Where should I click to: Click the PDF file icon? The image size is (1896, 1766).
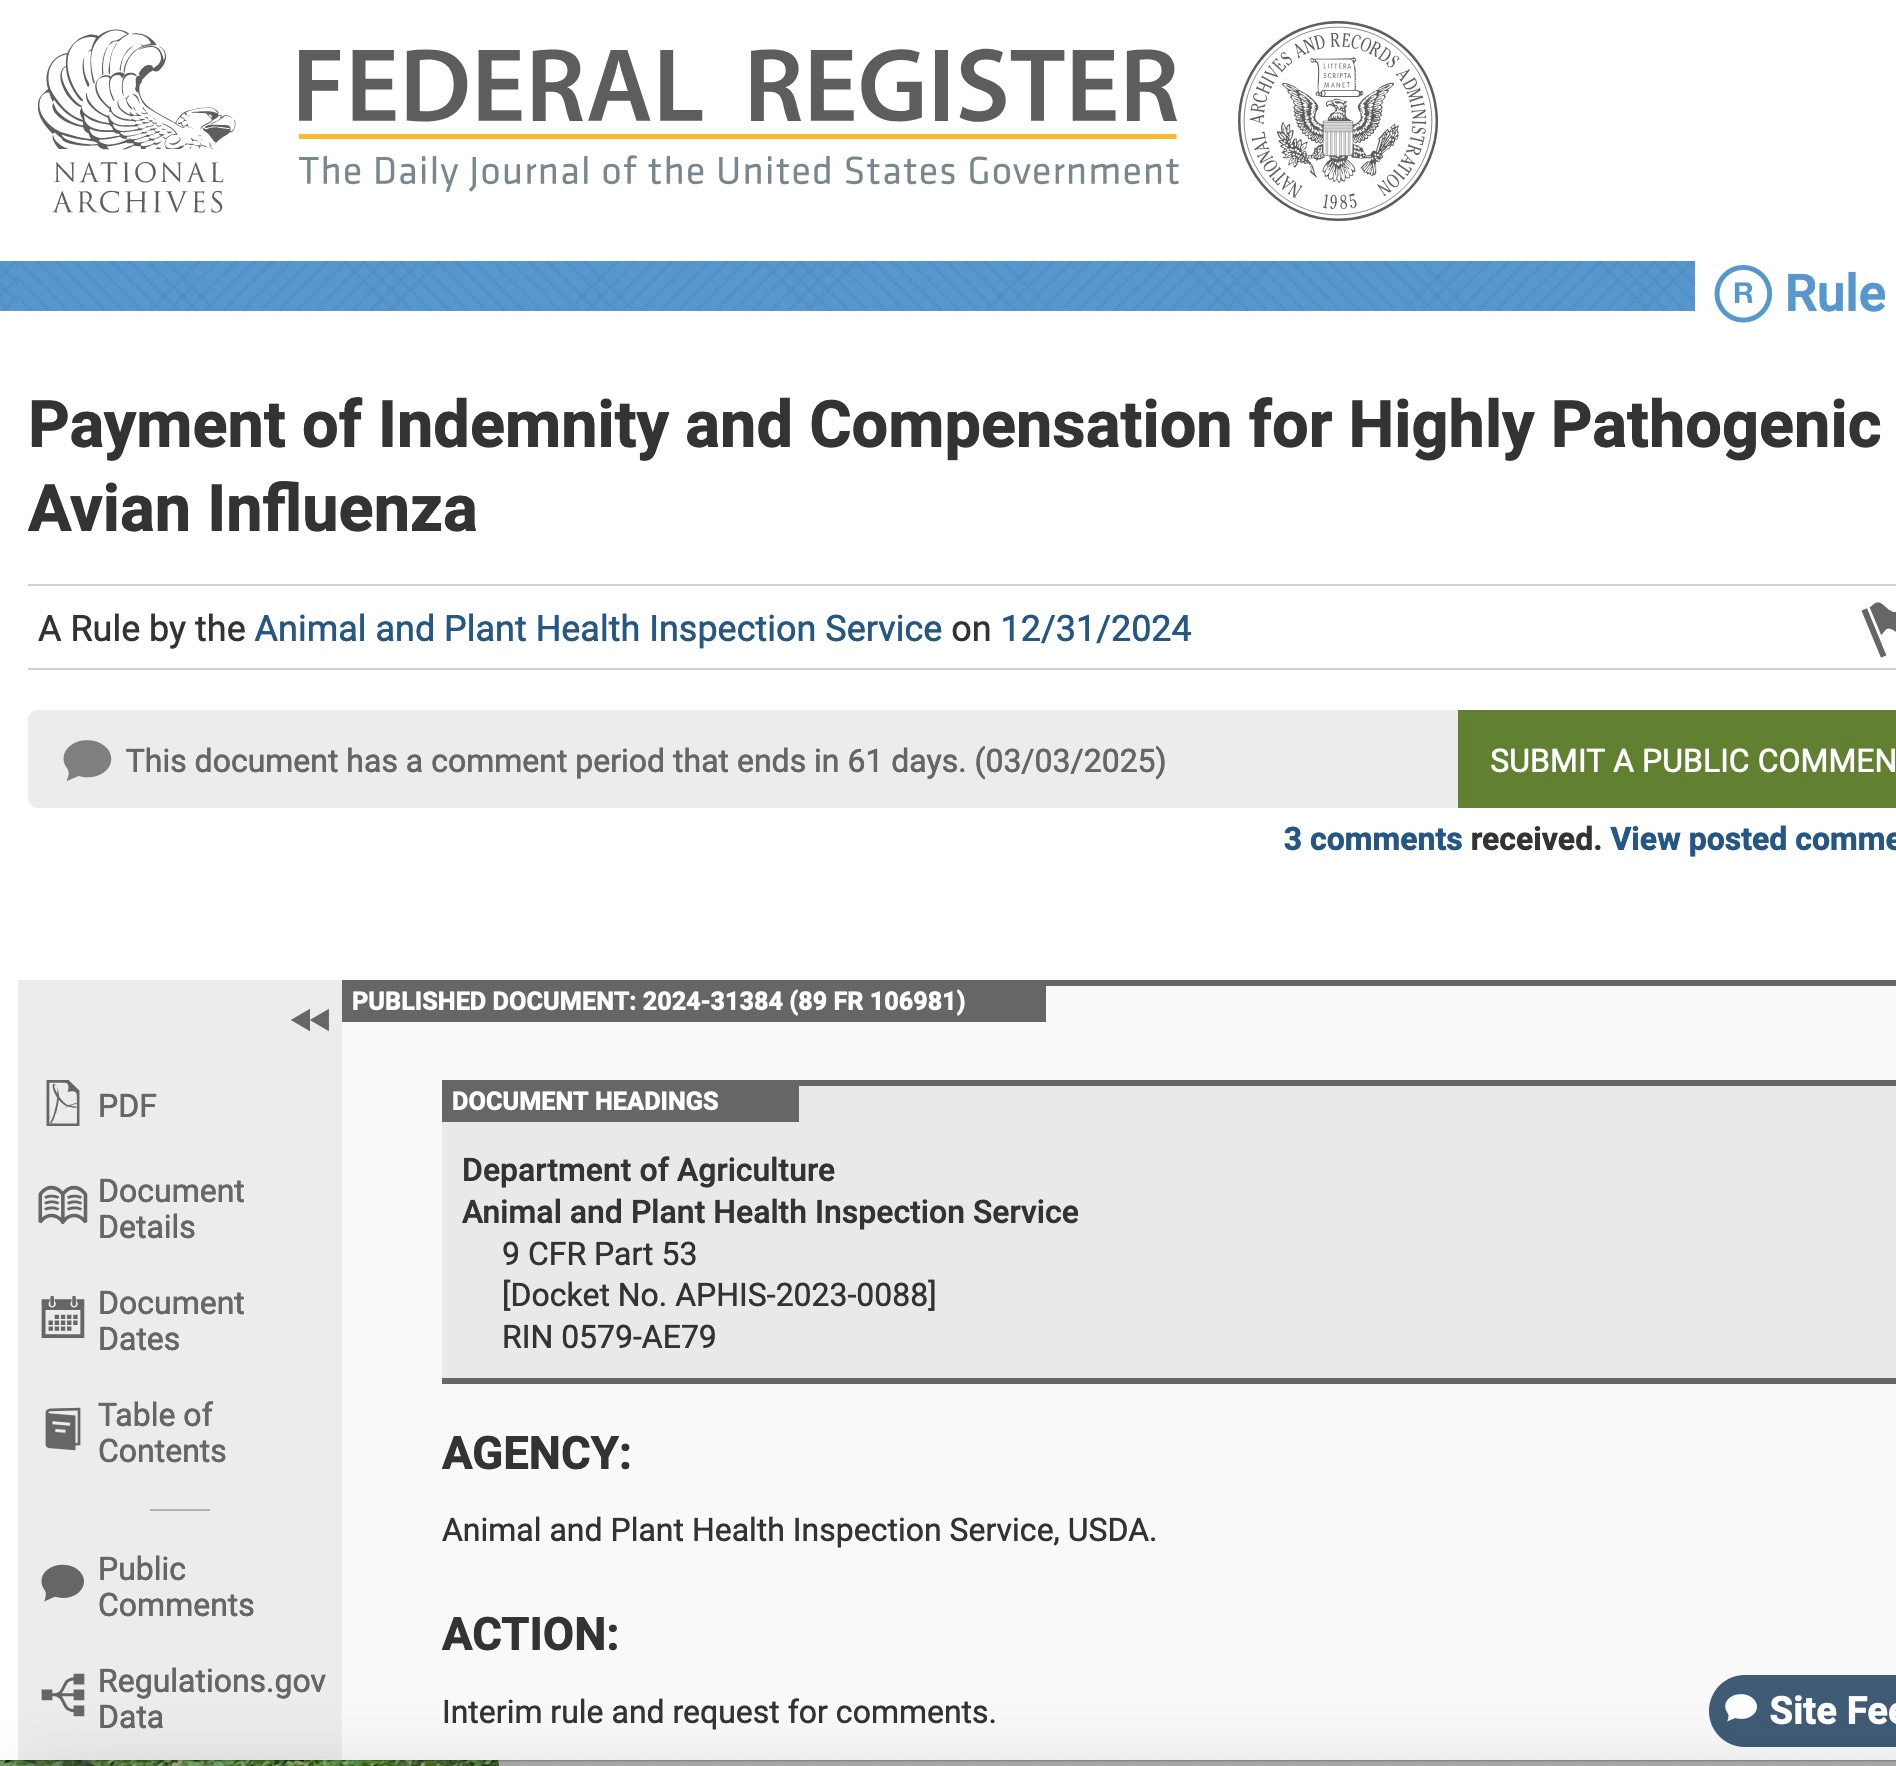pos(63,1104)
